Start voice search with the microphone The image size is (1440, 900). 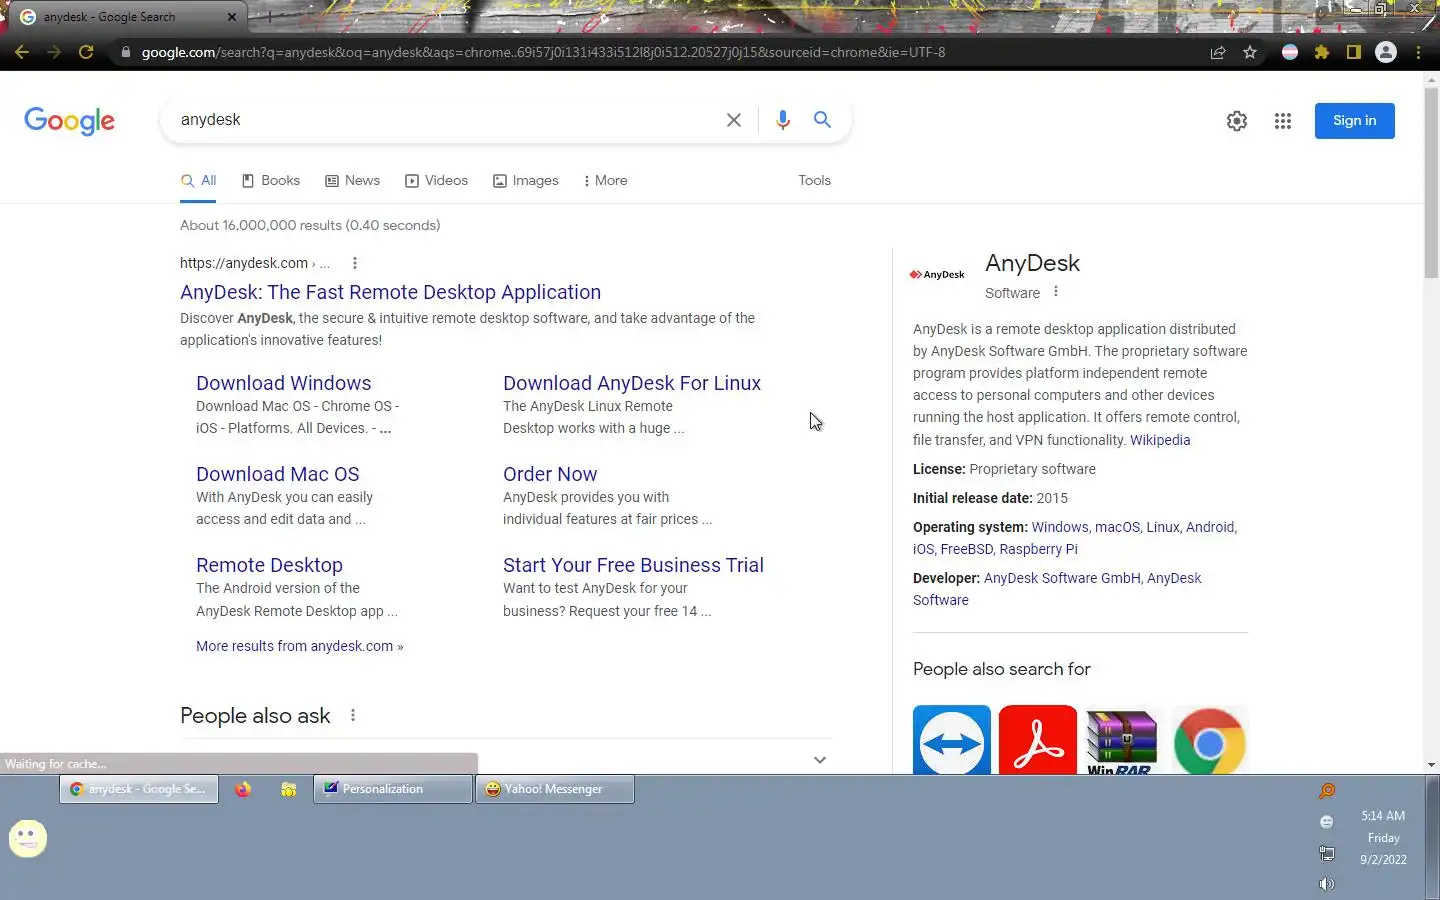(x=783, y=120)
